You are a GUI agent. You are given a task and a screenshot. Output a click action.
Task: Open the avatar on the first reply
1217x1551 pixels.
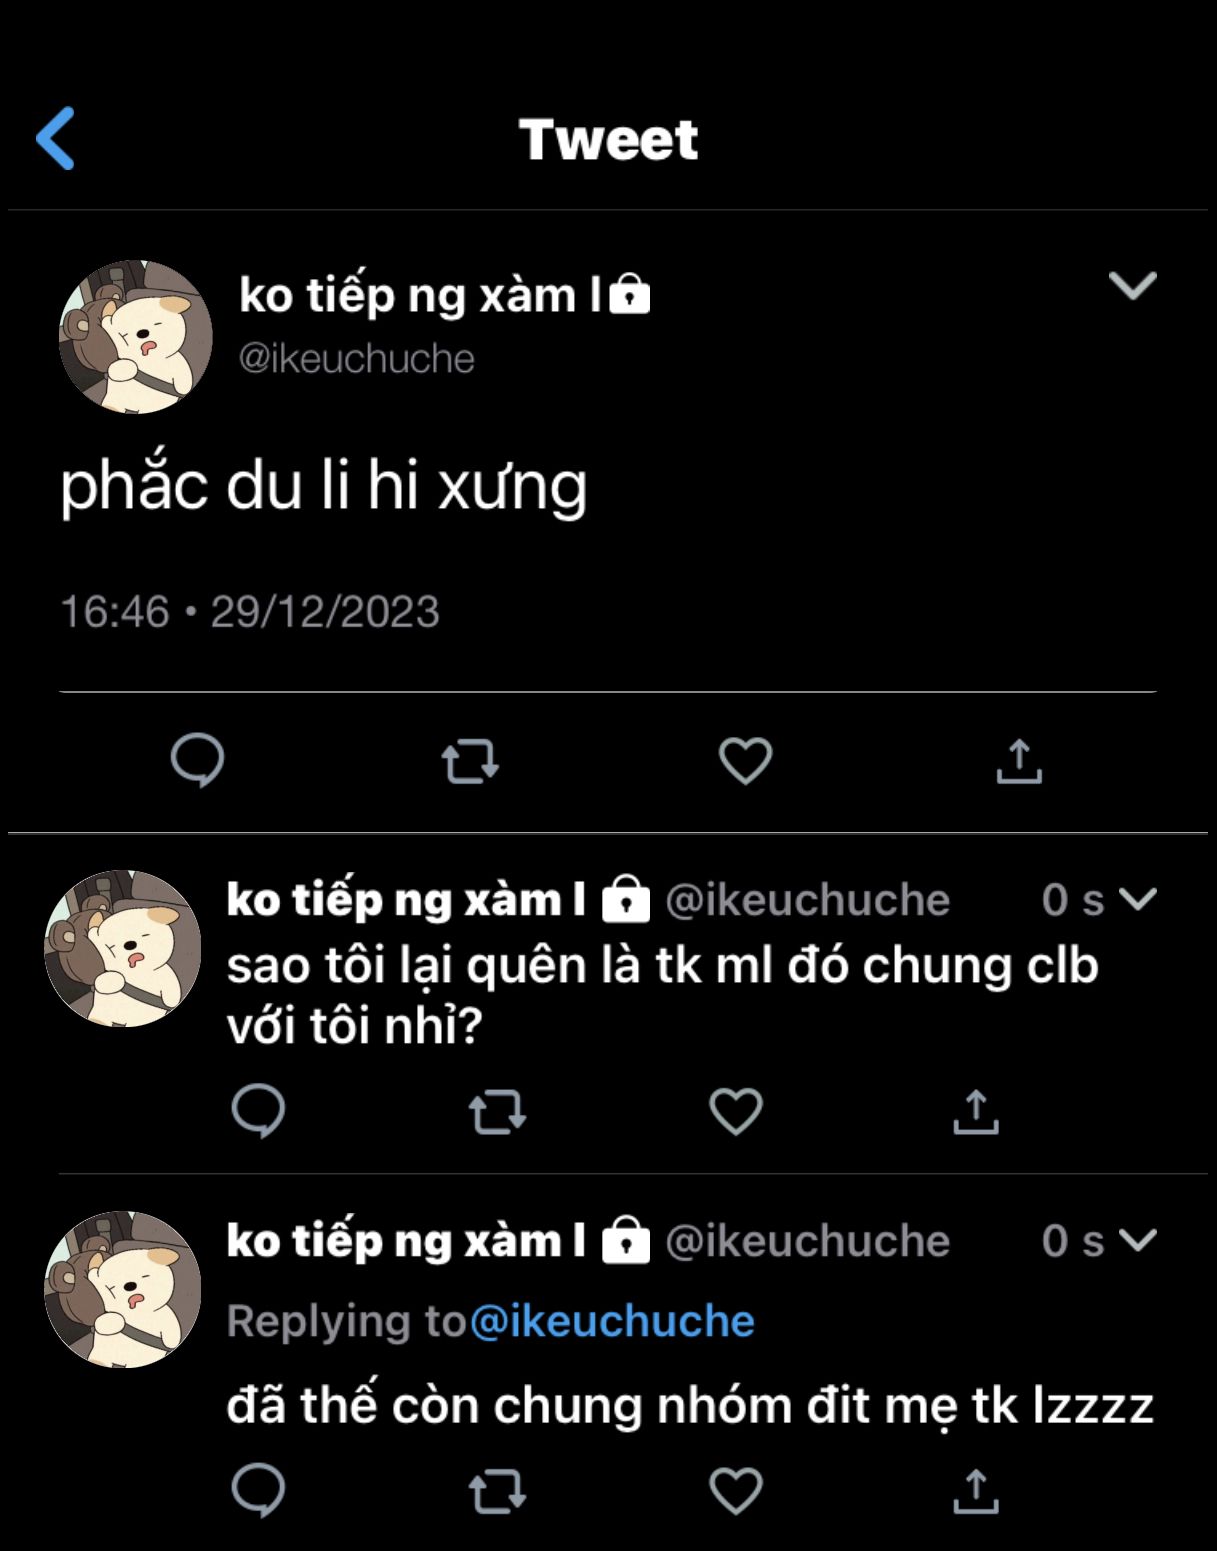pyautogui.click(x=122, y=949)
